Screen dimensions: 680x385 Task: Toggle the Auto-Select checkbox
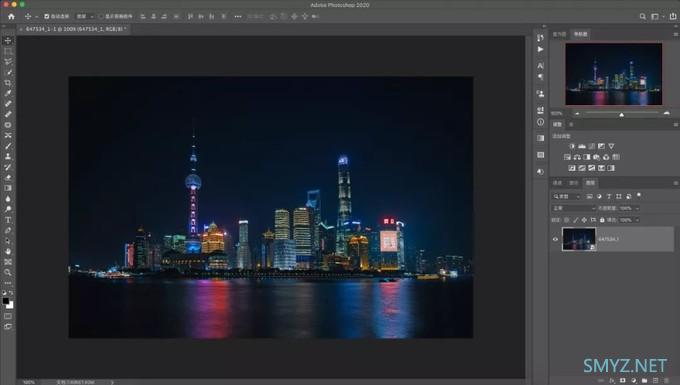point(46,16)
